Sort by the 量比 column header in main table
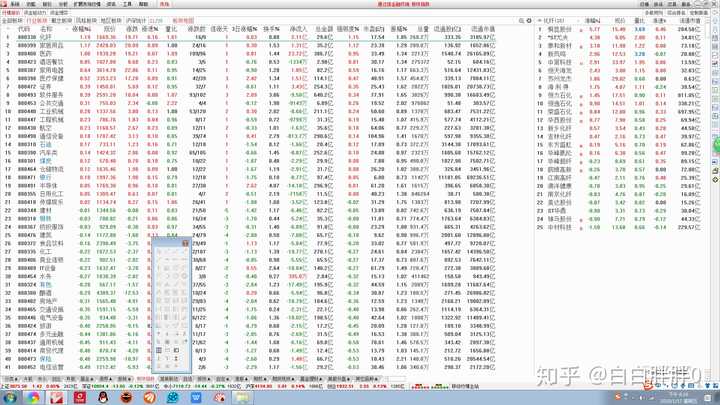 pyautogui.click(x=171, y=29)
